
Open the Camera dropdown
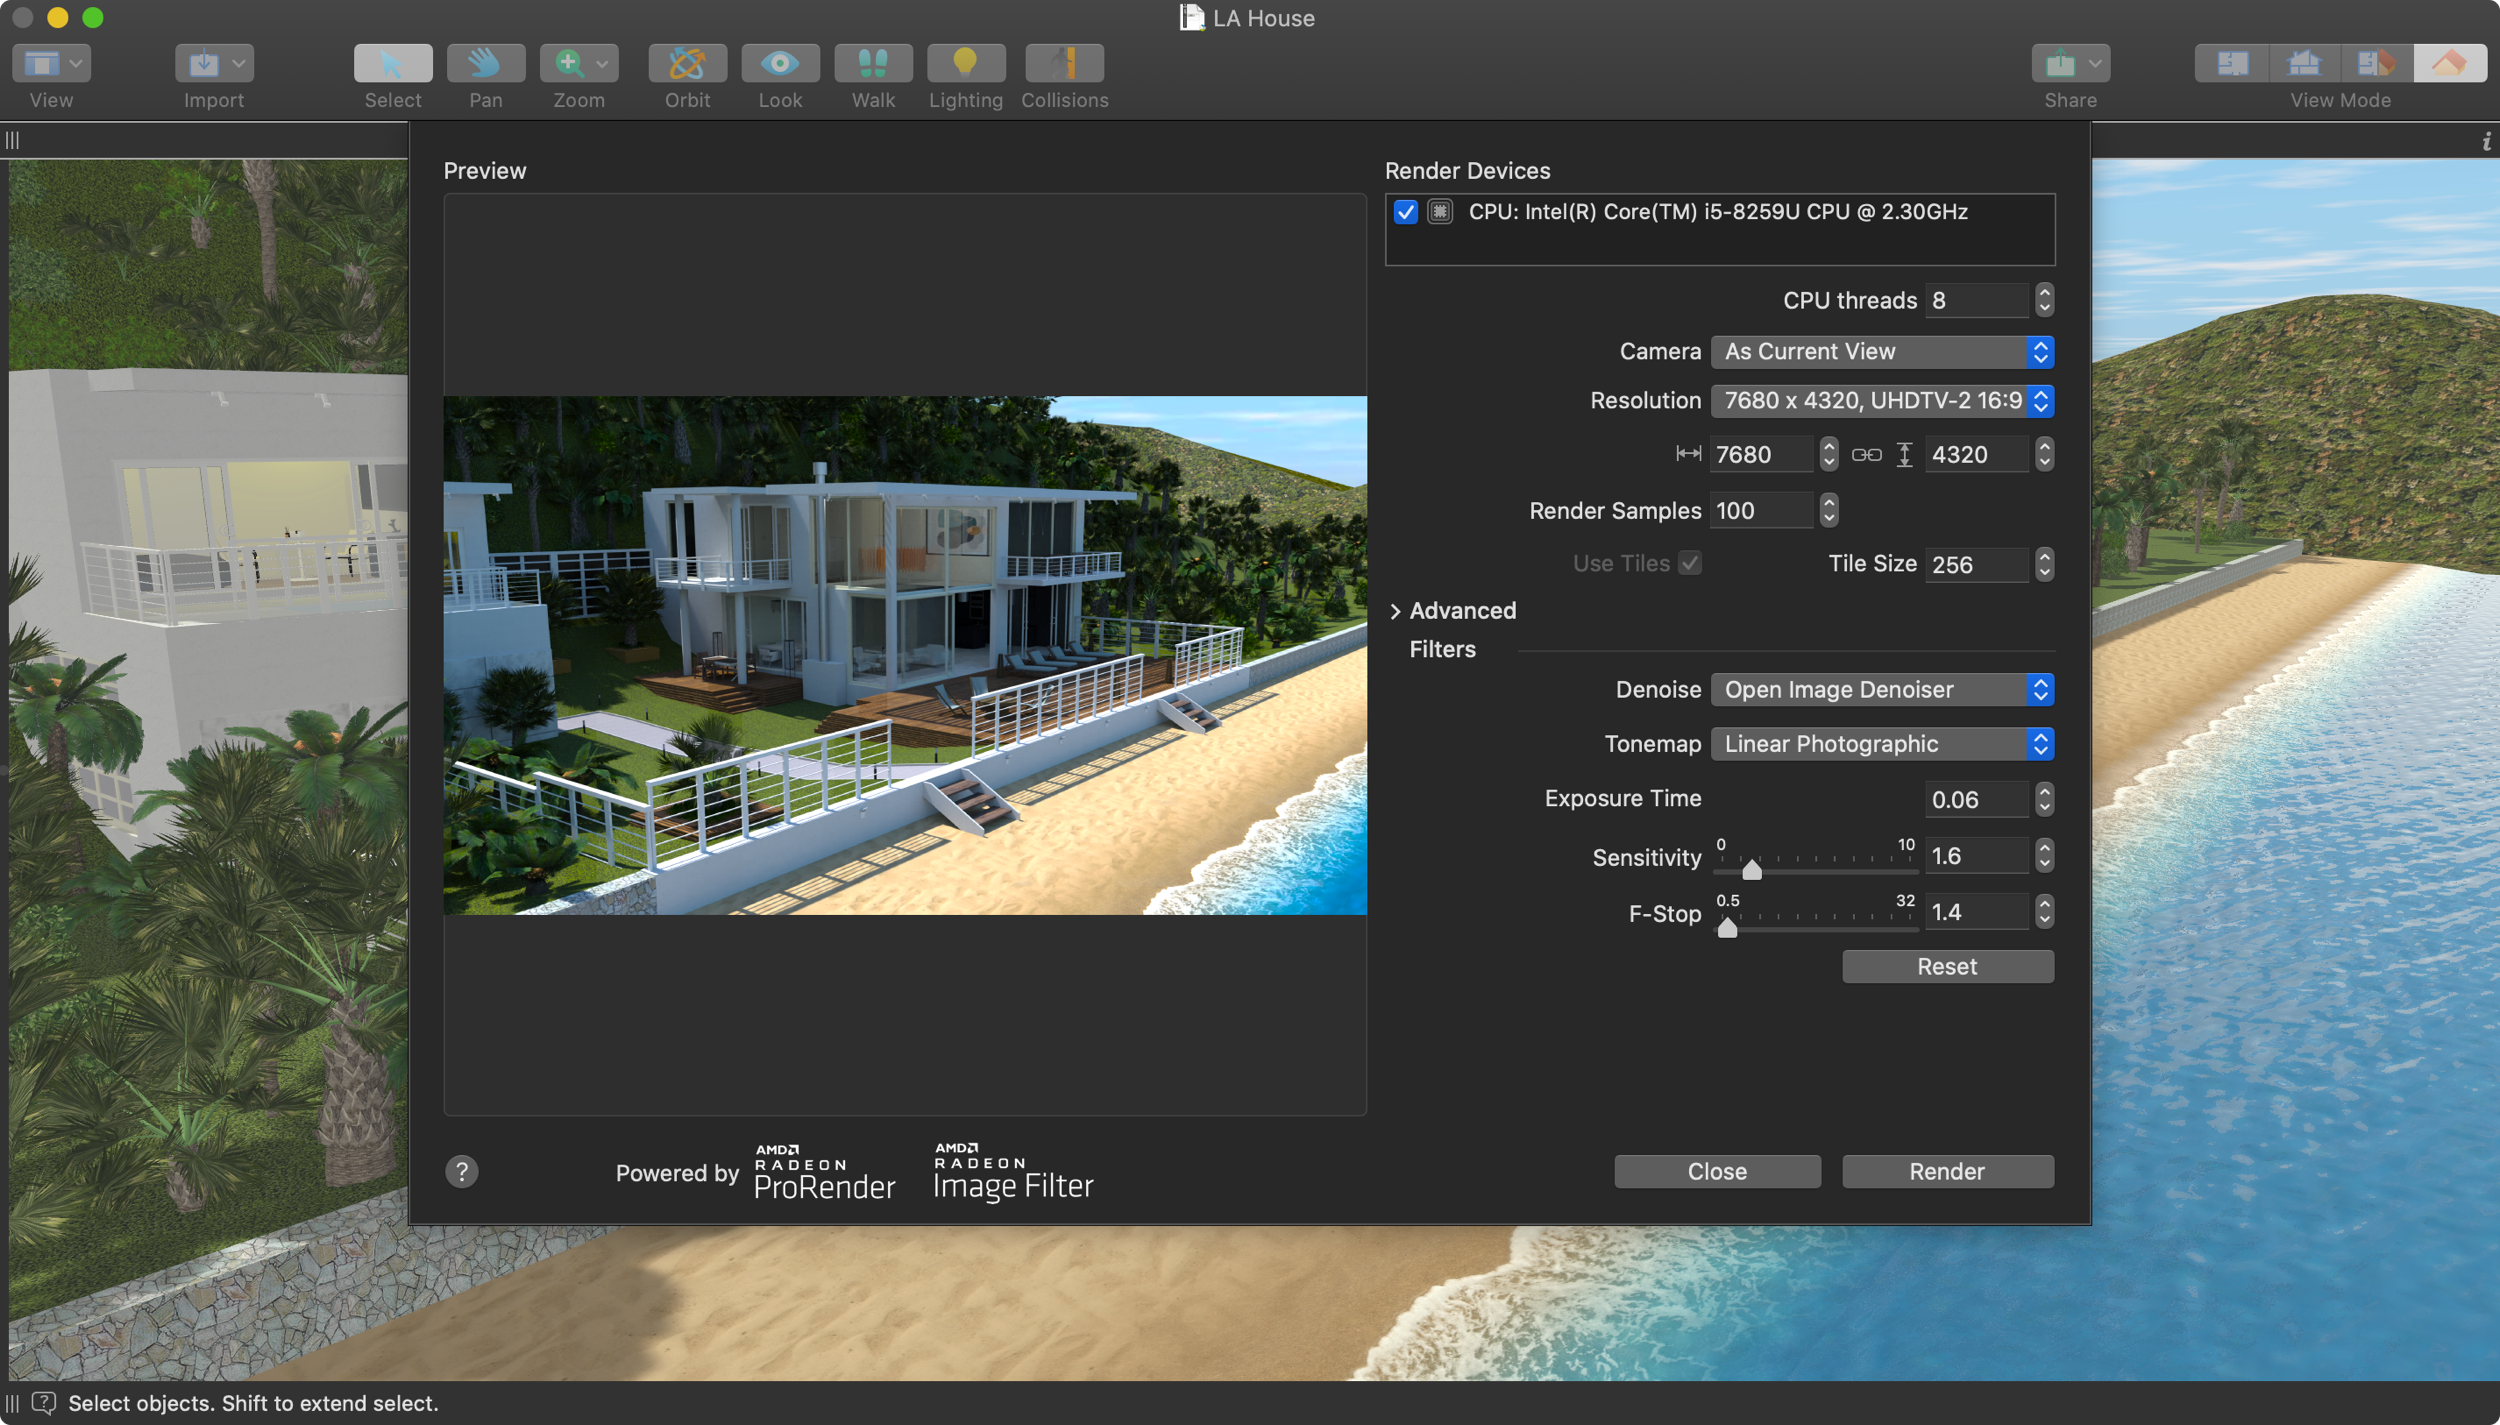1882,351
